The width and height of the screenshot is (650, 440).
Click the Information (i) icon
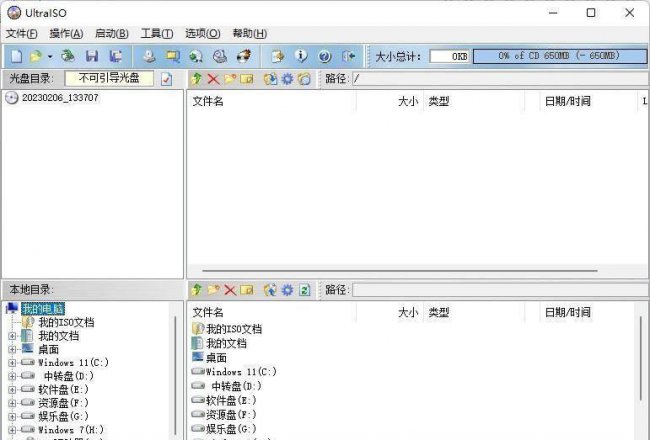301,56
